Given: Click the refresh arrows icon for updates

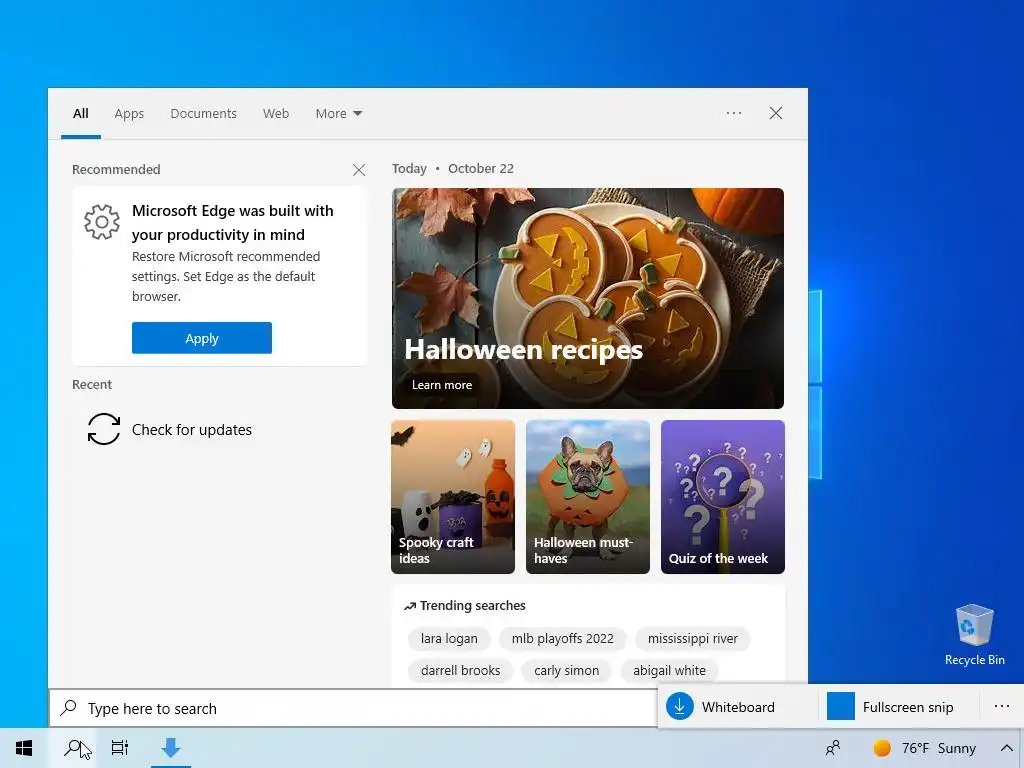Looking at the screenshot, I should (x=104, y=429).
